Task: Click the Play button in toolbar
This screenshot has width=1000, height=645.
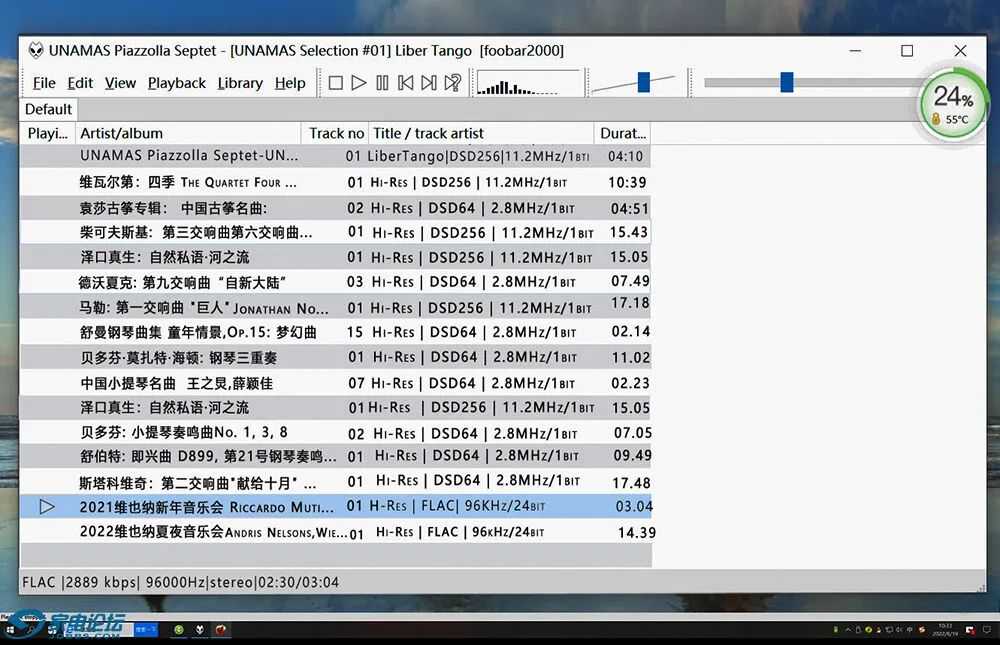Action: [x=359, y=83]
